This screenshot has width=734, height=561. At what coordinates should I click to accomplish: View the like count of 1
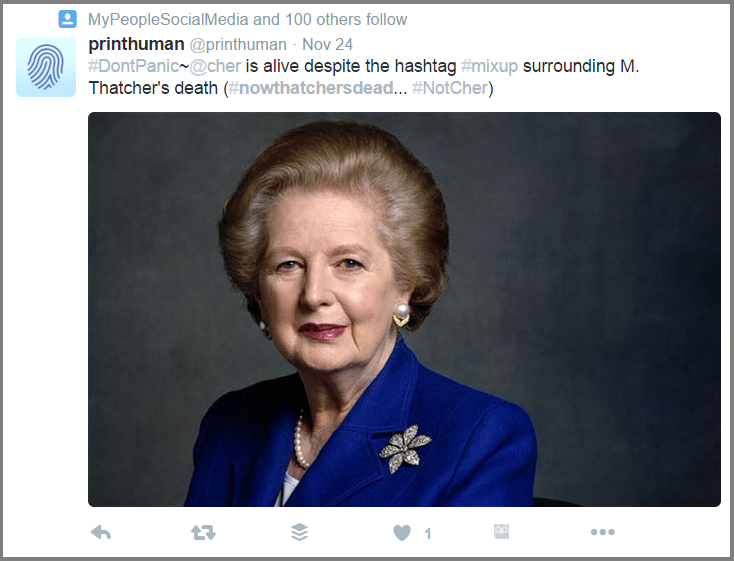tap(427, 533)
